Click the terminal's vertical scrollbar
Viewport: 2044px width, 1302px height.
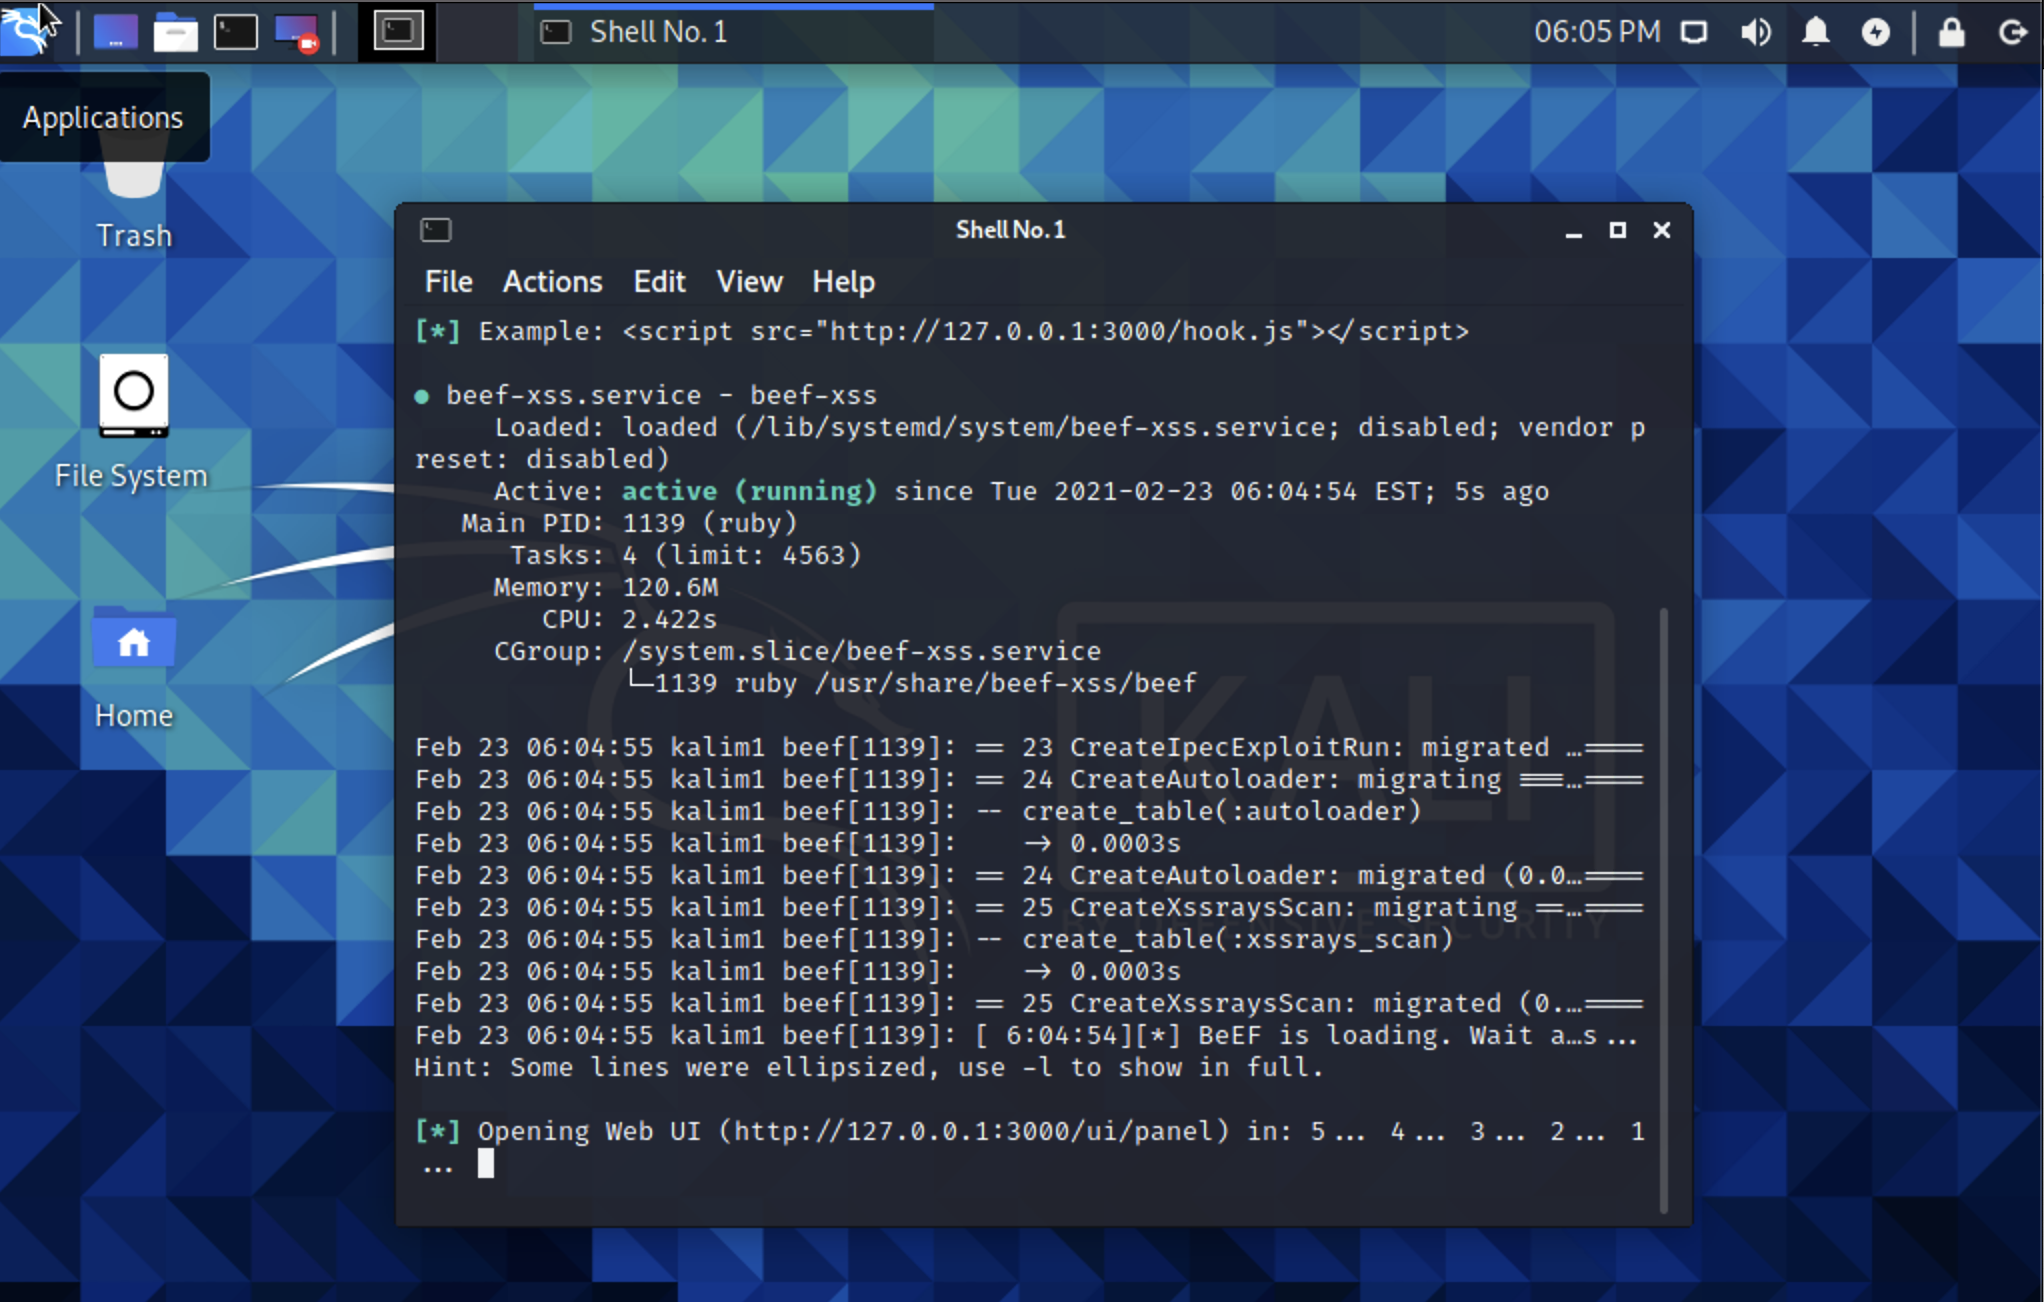click(x=1664, y=908)
